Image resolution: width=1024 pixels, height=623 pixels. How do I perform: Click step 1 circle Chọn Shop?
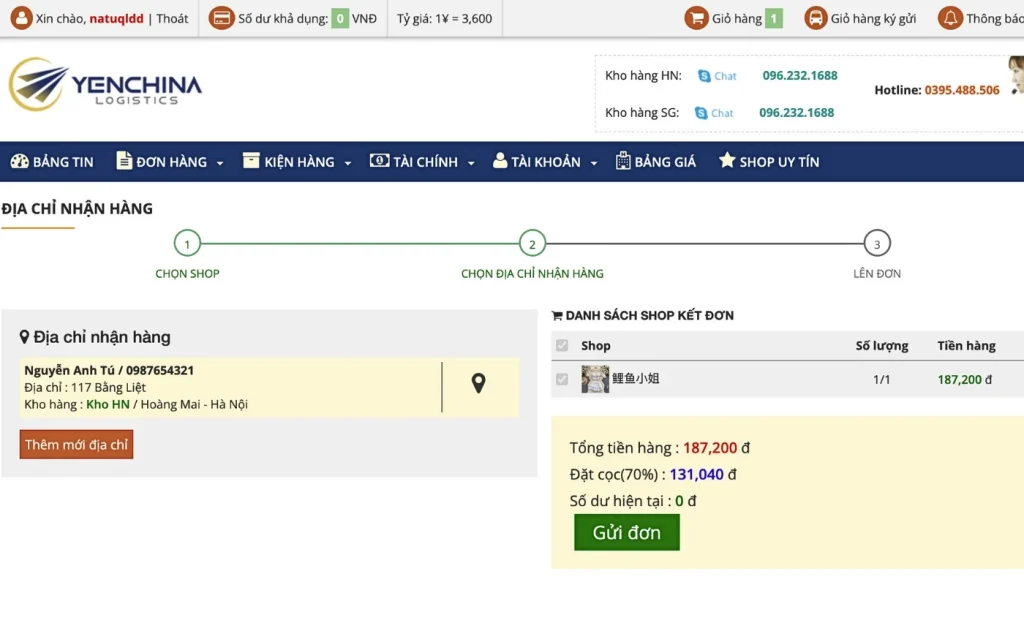pyautogui.click(x=187, y=243)
